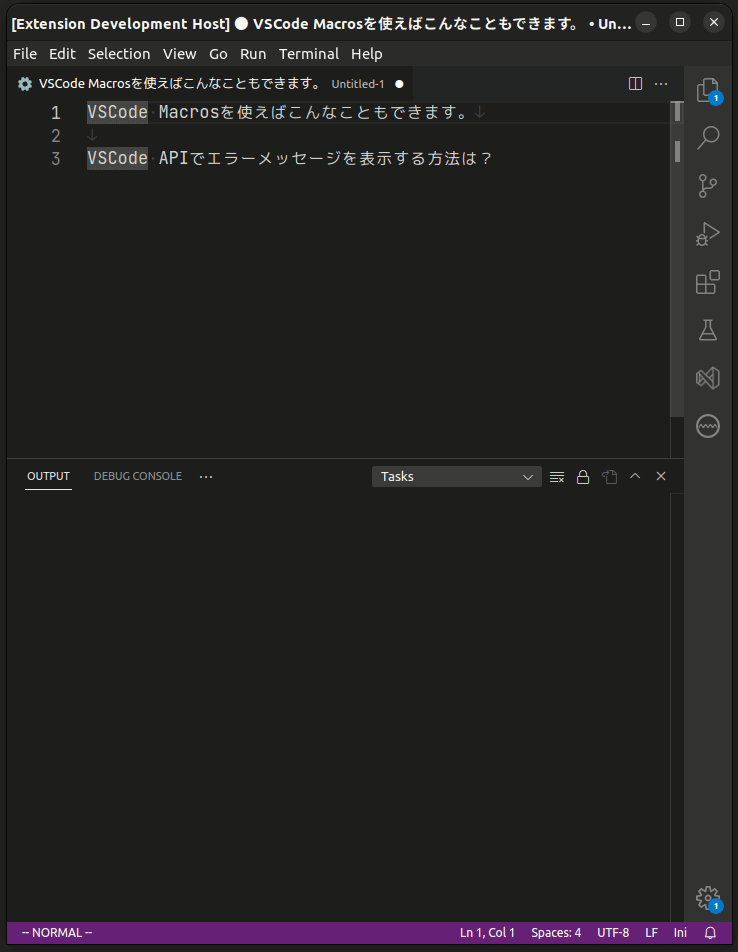The height and width of the screenshot is (952, 738).
Task: Switch to the OUTPUT tab
Action: point(49,477)
